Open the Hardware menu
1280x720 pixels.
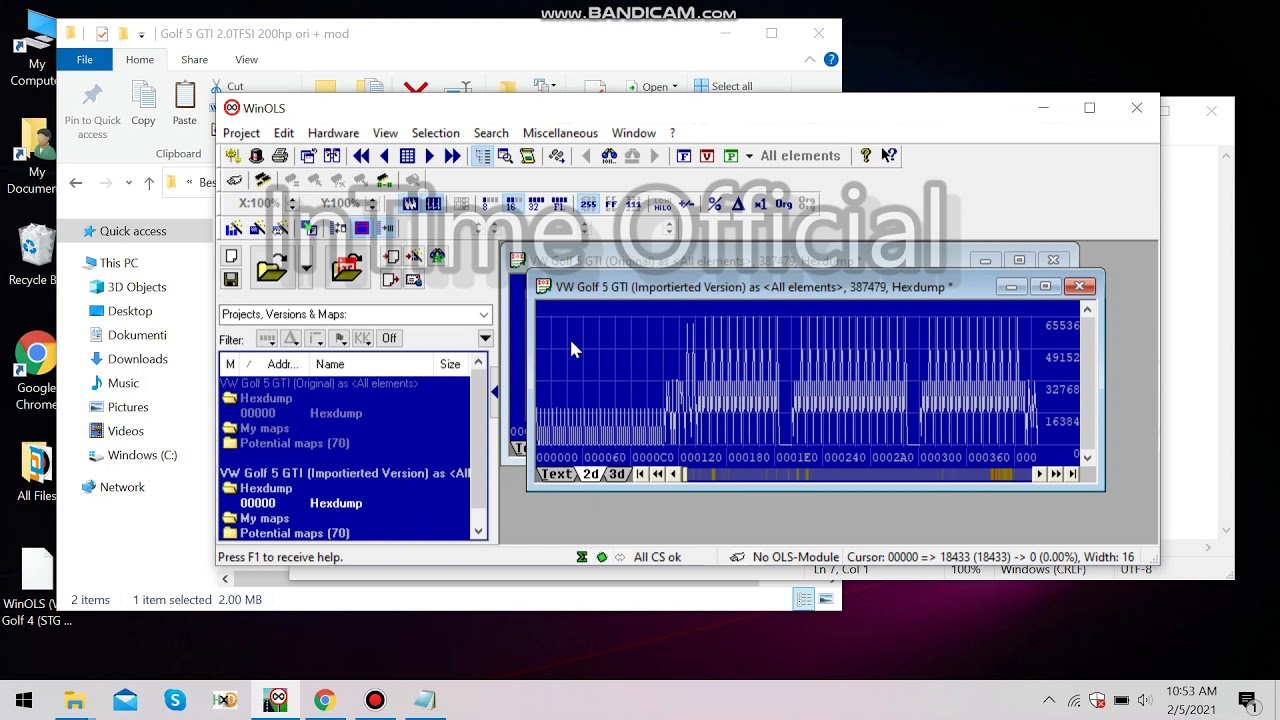click(333, 133)
